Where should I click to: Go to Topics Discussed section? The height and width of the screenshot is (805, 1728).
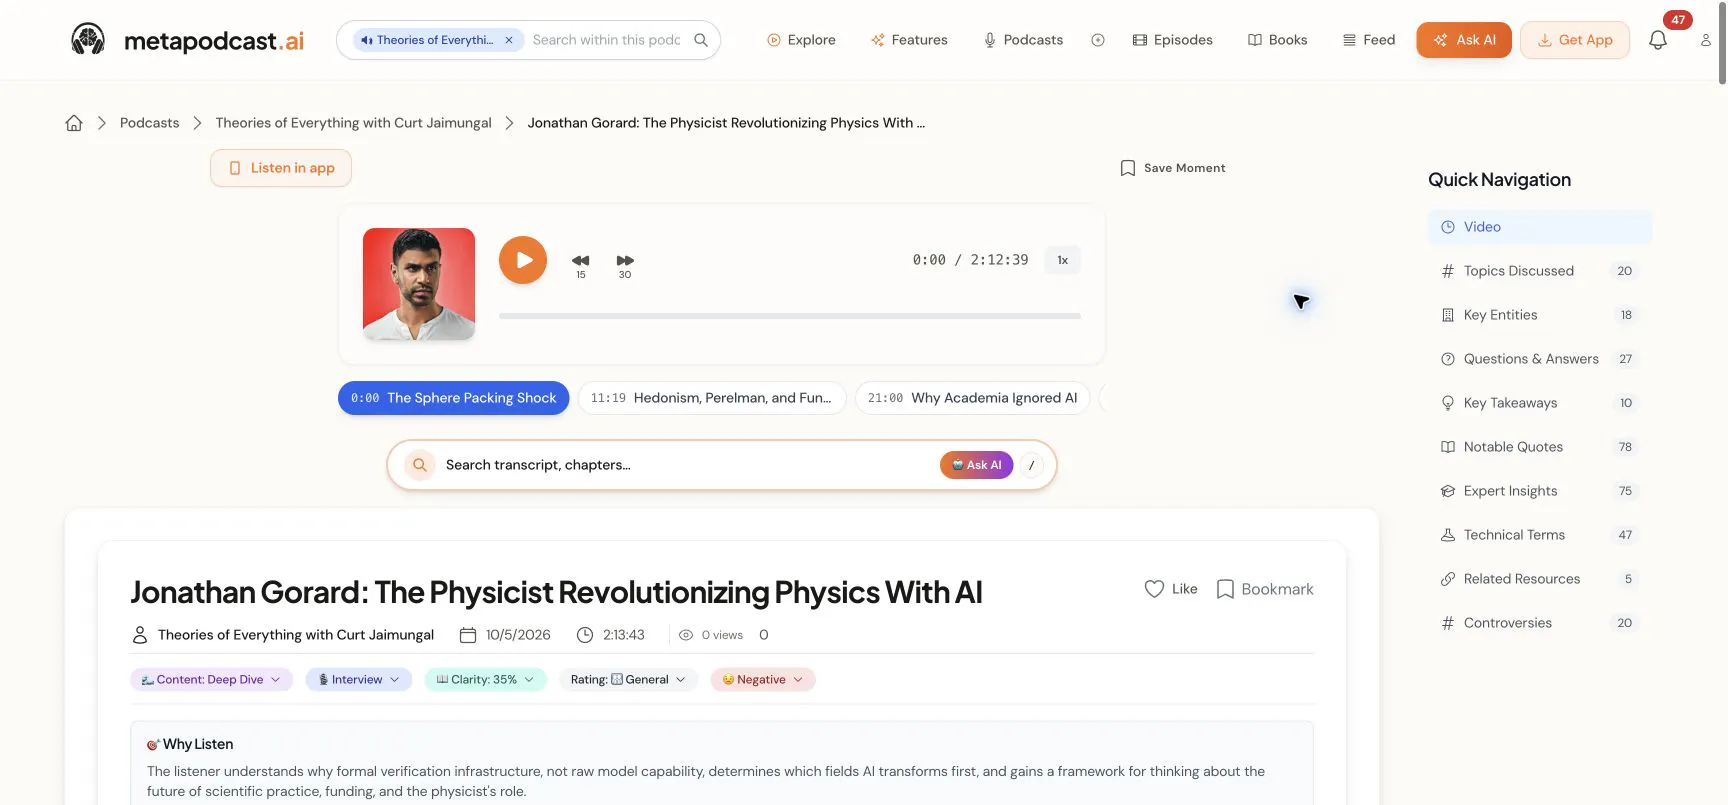[1540, 271]
